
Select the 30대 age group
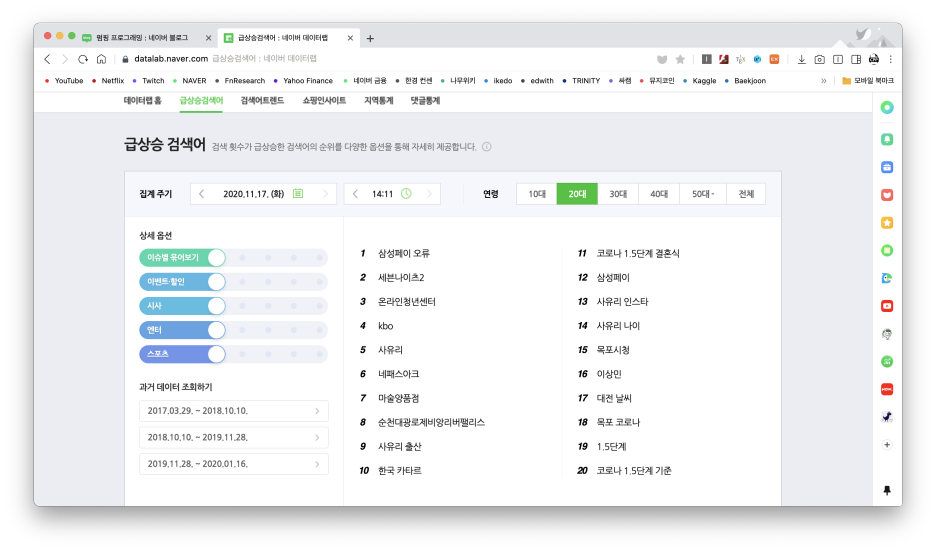click(618, 194)
